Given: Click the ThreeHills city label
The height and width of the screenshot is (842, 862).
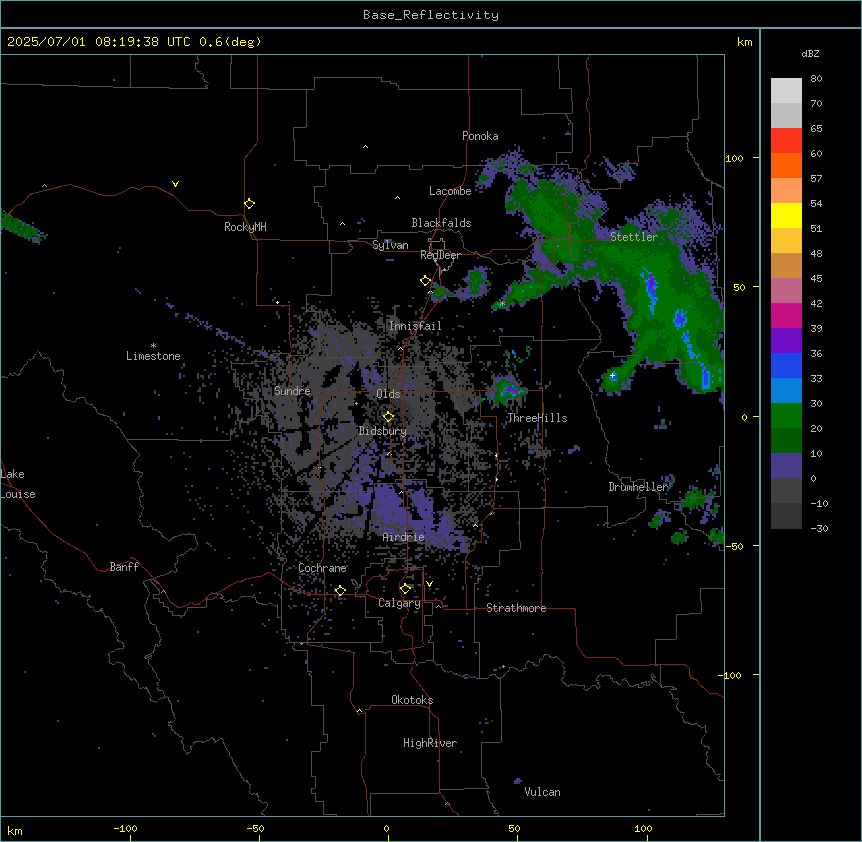Looking at the screenshot, I should [537, 418].
